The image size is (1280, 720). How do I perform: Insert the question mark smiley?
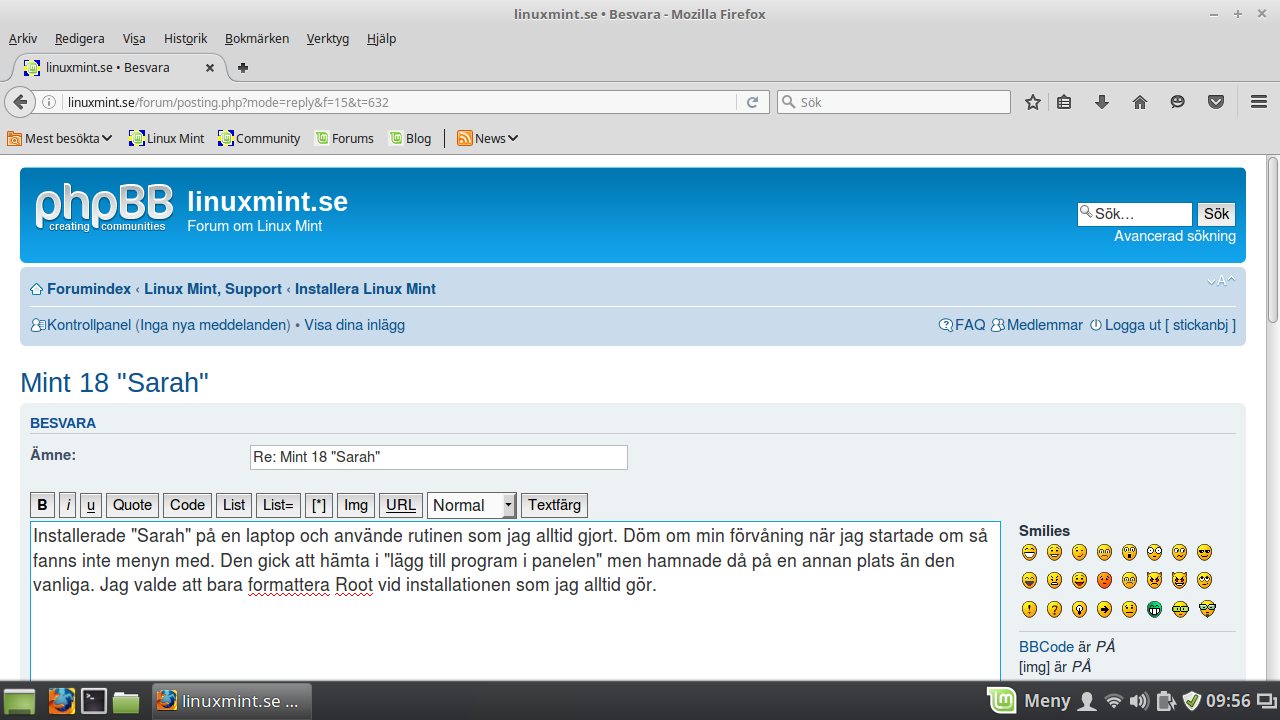[x=1054, y=608]
